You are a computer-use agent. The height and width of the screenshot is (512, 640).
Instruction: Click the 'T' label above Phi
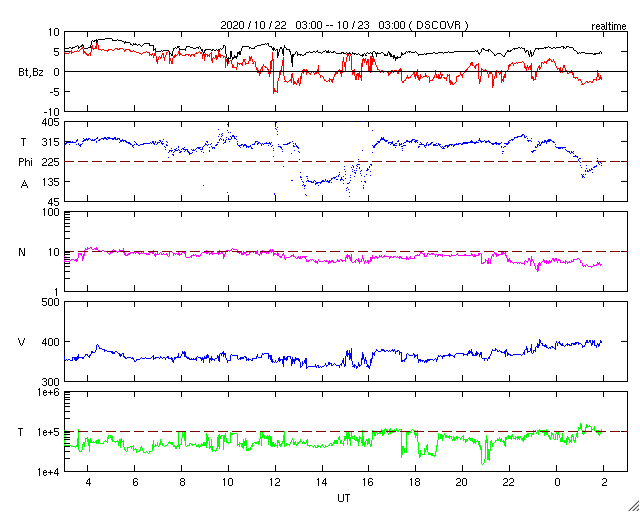click(x=23, y=142)
